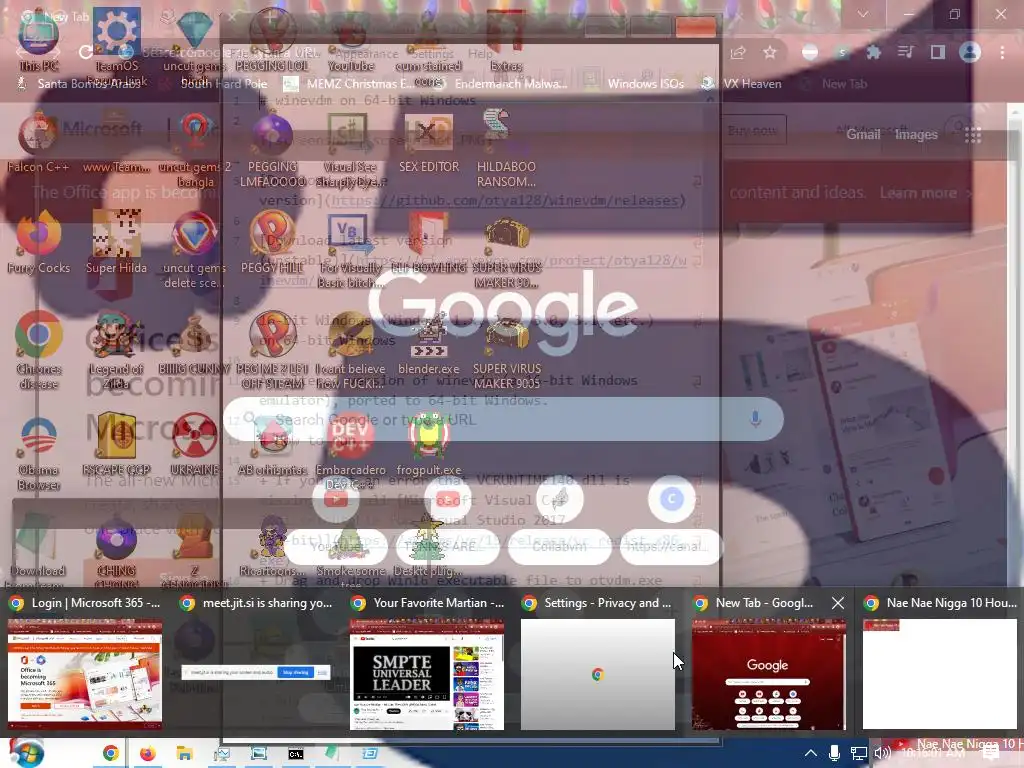Toggle the Chrome side panel icon

click(x=938, y=52)
